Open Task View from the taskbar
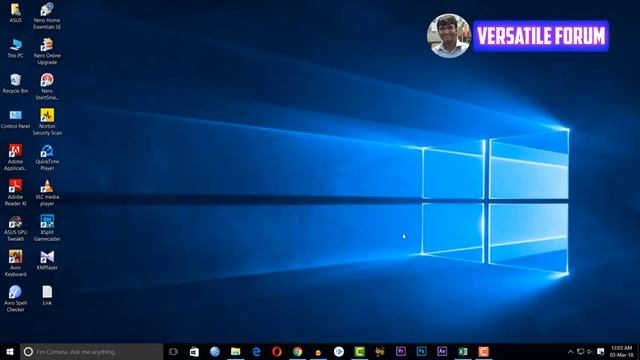This screenshot has height=360, width=640. pyautogui.click(x=173, y=351)
